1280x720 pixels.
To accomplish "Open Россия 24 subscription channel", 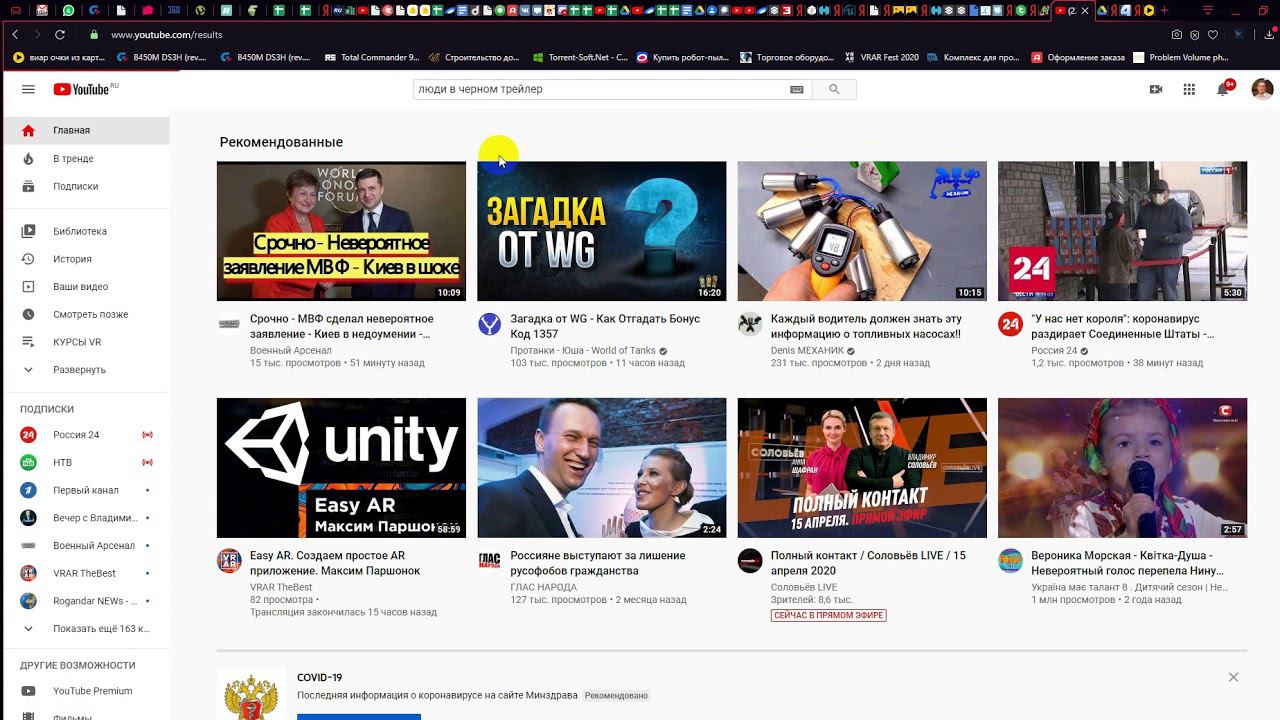I will click(x=85, y=435).
